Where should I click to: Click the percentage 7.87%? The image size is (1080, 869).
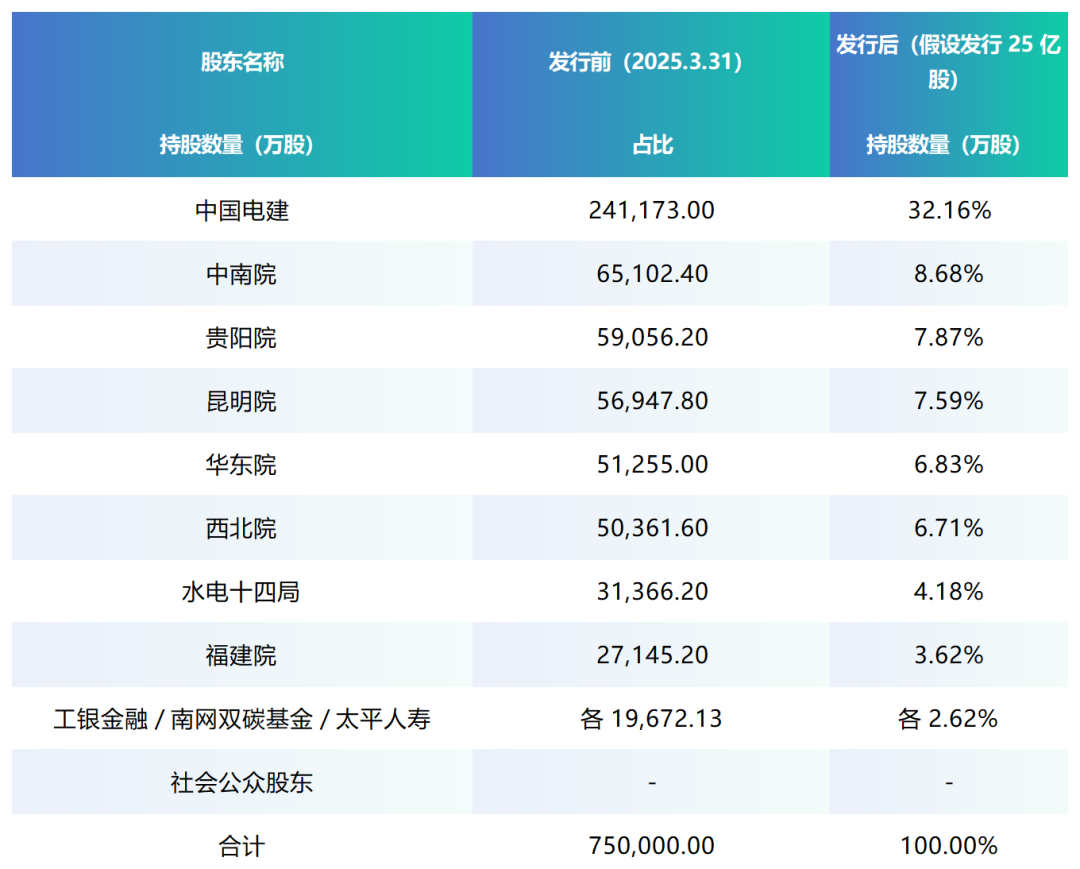[x=949, y=337]
